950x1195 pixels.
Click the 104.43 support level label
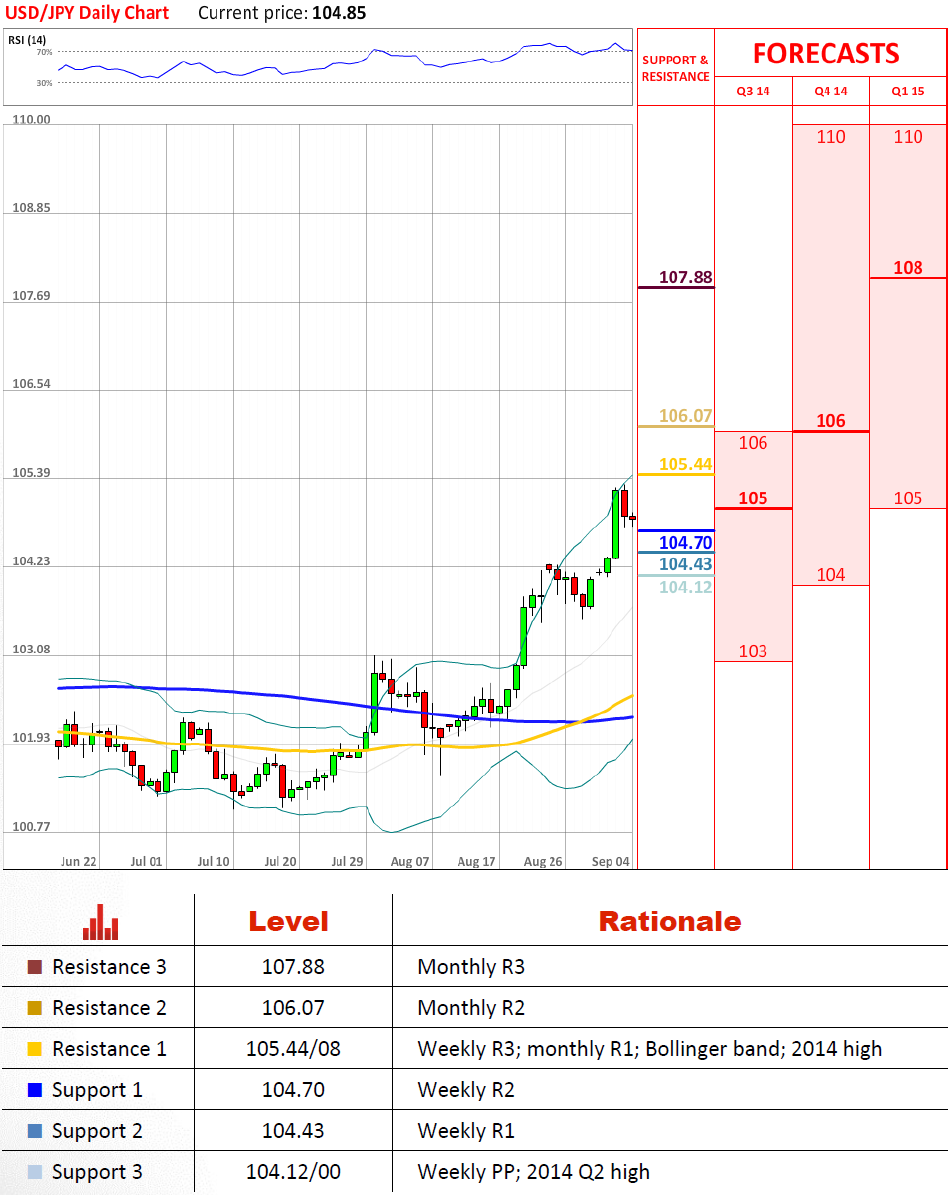[x=686, y=564]
